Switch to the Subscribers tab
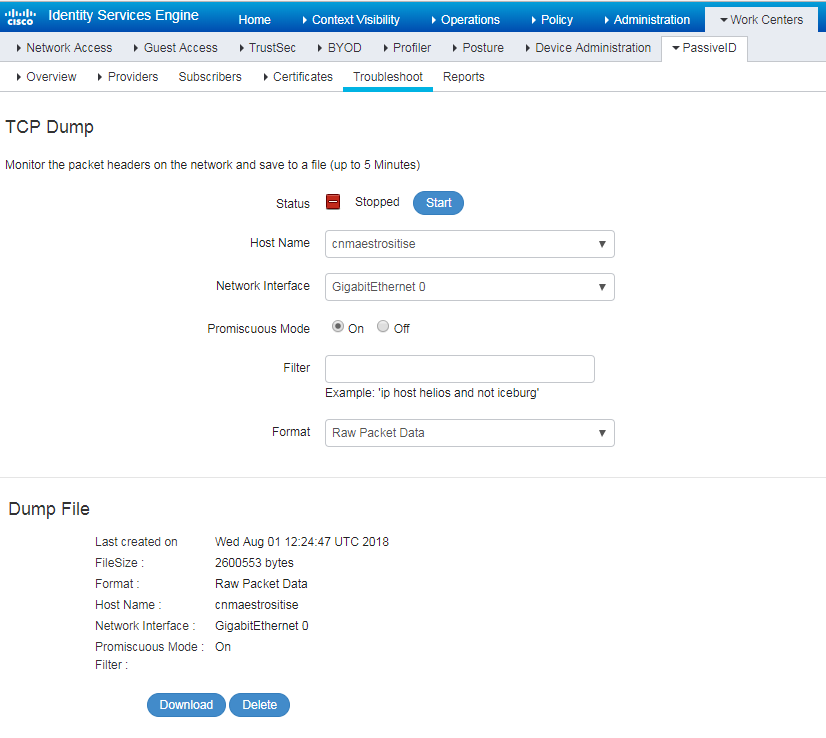The width and height of the screenshot is (826, 738). [x=210, y=77]
